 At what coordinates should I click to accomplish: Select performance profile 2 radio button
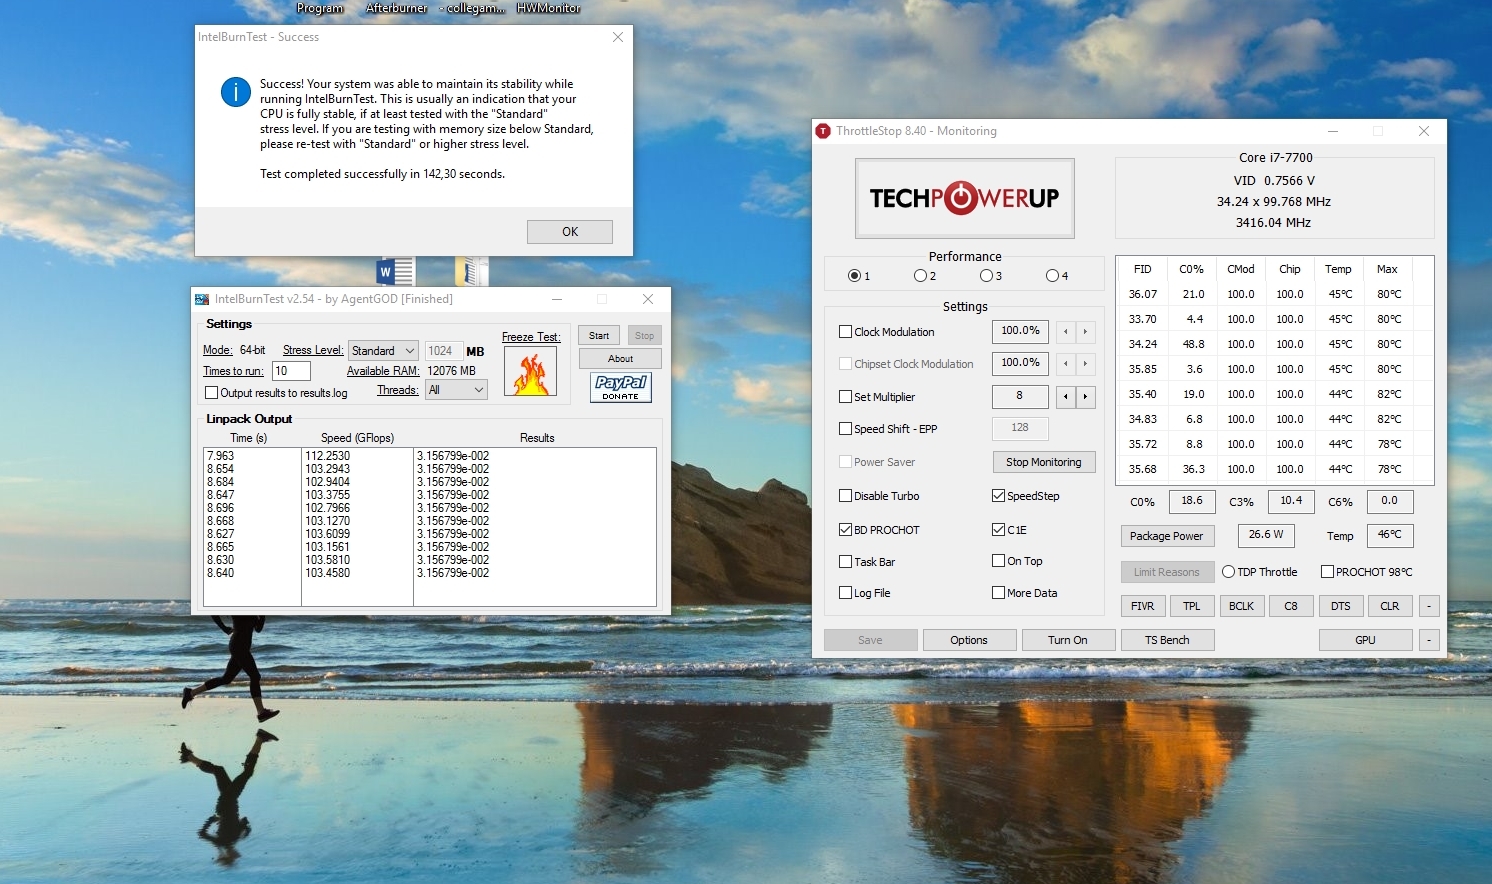(x=920, y=276)
